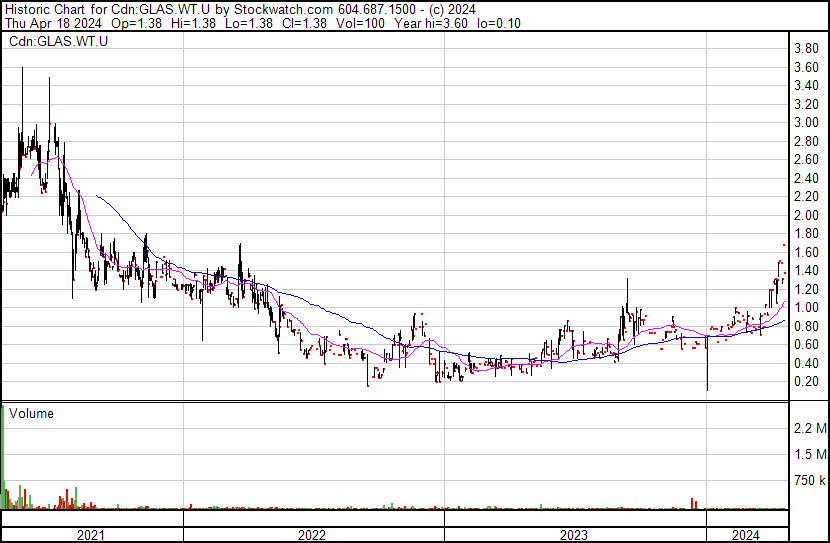Click the 2021 year label on time axis
Screen dimensions: 830x543
coord(91,535)
